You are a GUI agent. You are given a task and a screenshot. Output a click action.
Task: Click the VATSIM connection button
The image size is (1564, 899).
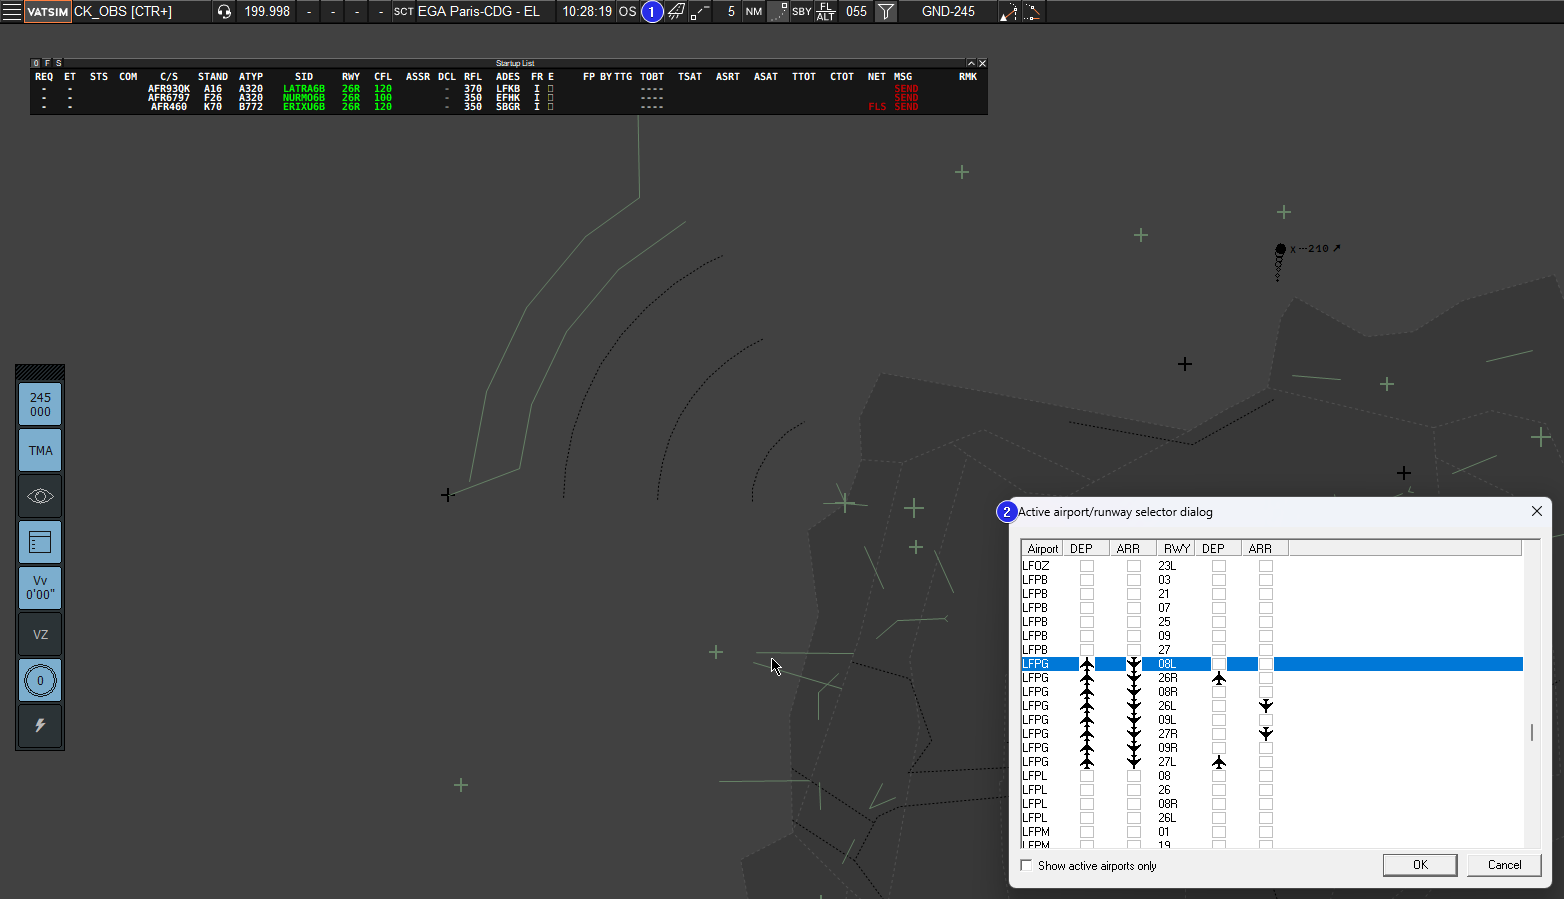pos(48,12)
